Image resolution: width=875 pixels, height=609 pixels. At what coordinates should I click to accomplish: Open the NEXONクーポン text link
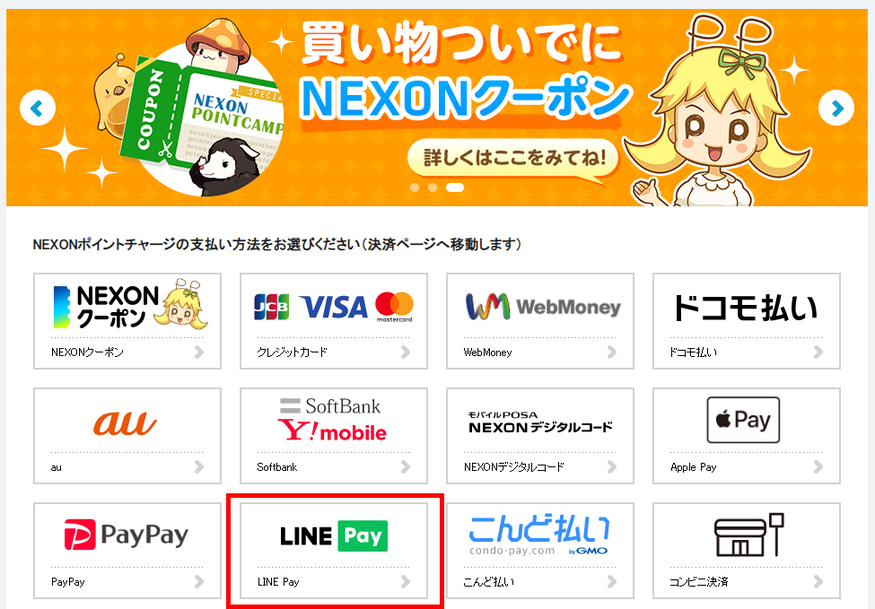(87, 352)
